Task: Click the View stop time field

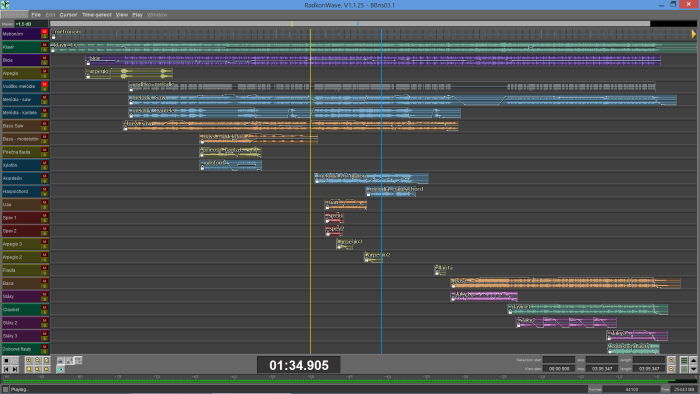Action: click(x=602, y=369)
